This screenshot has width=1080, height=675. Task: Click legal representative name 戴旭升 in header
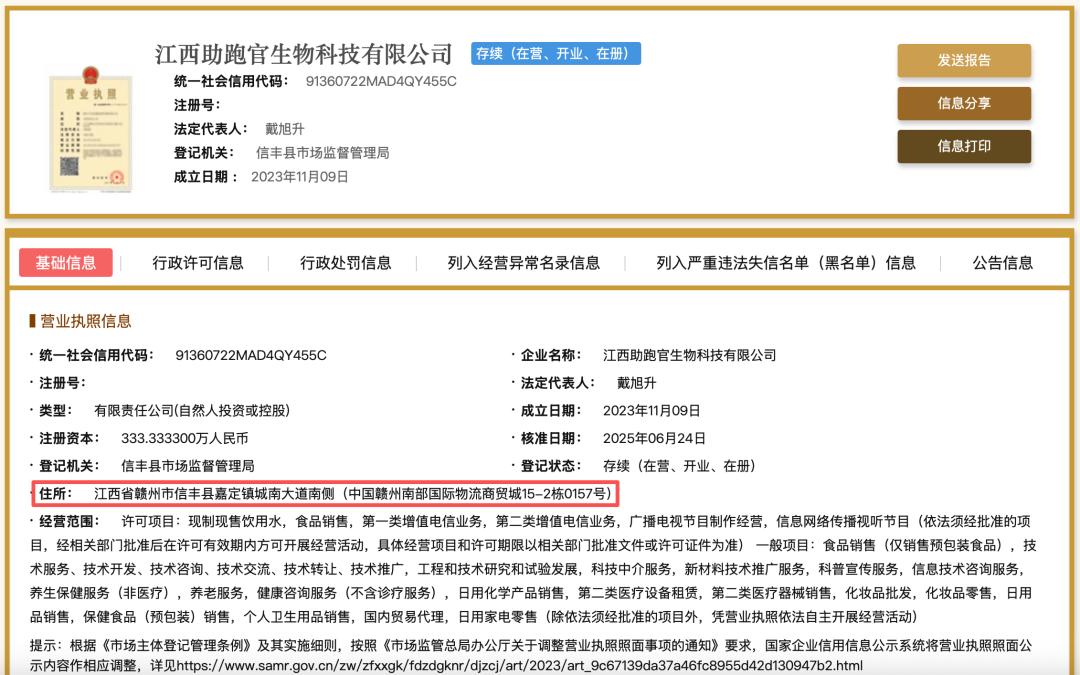[x=284, y=129]
